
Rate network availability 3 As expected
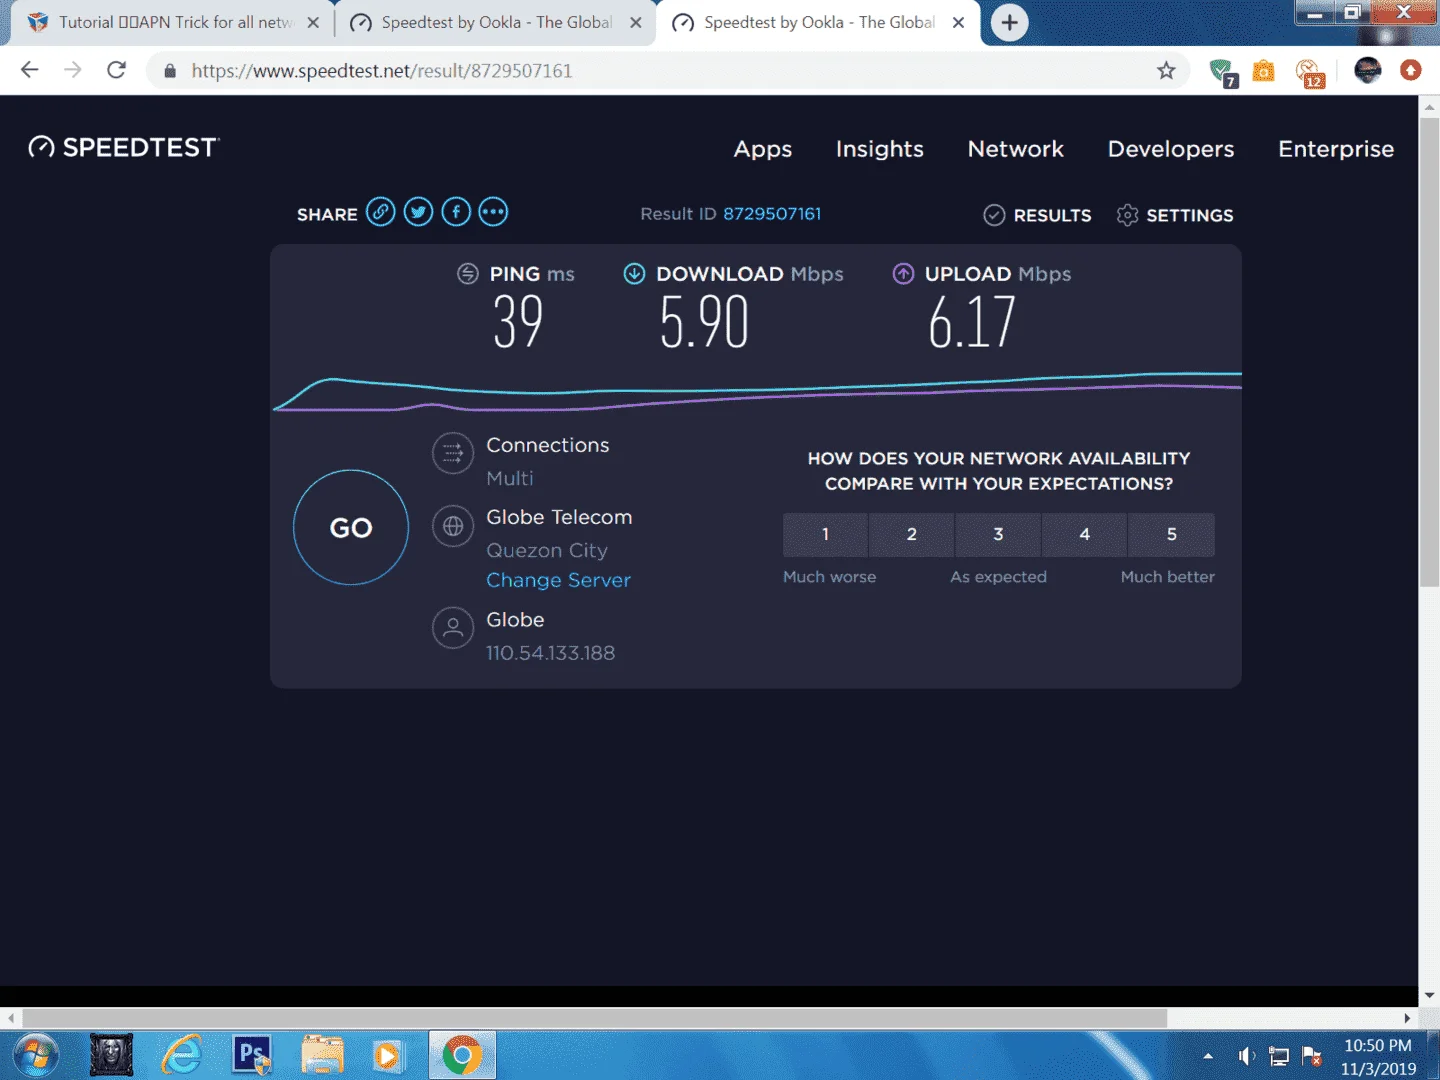[x=998, y=535]
